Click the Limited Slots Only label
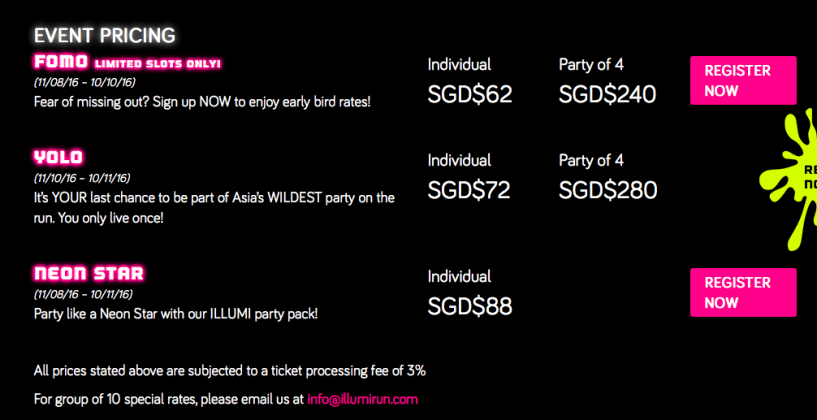The width and height of the screenshot is (817, 420). 158,65
